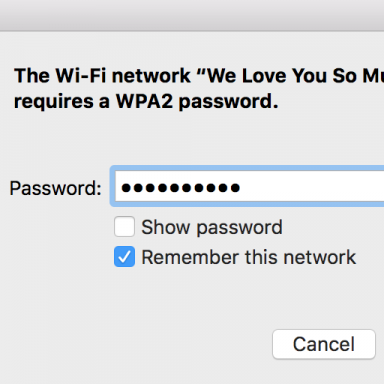Click the first masked password dot

coord(126,188)
